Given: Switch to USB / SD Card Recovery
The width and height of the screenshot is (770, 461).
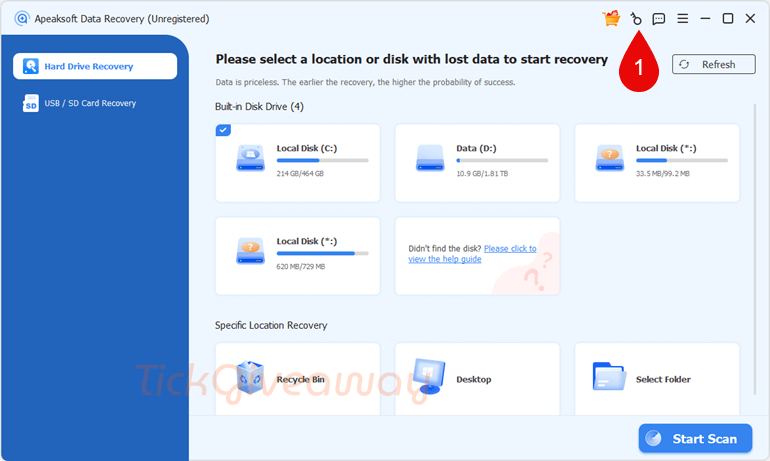Looking at the screenshot, I should pos(90,103).
